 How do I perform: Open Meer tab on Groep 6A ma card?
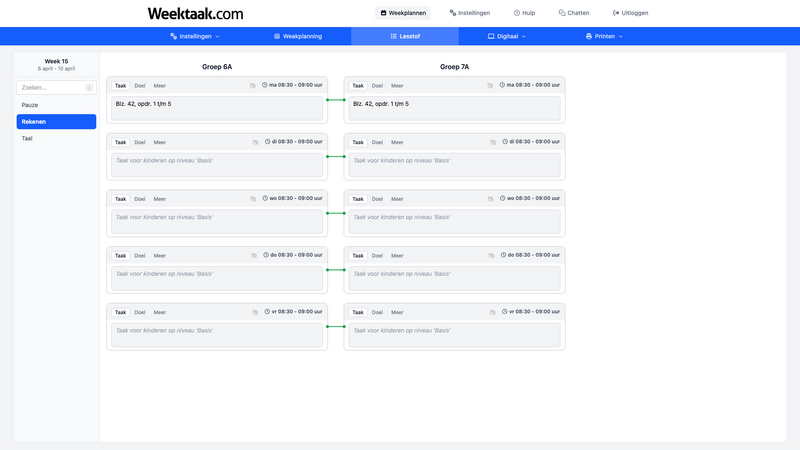click(160, 86)
